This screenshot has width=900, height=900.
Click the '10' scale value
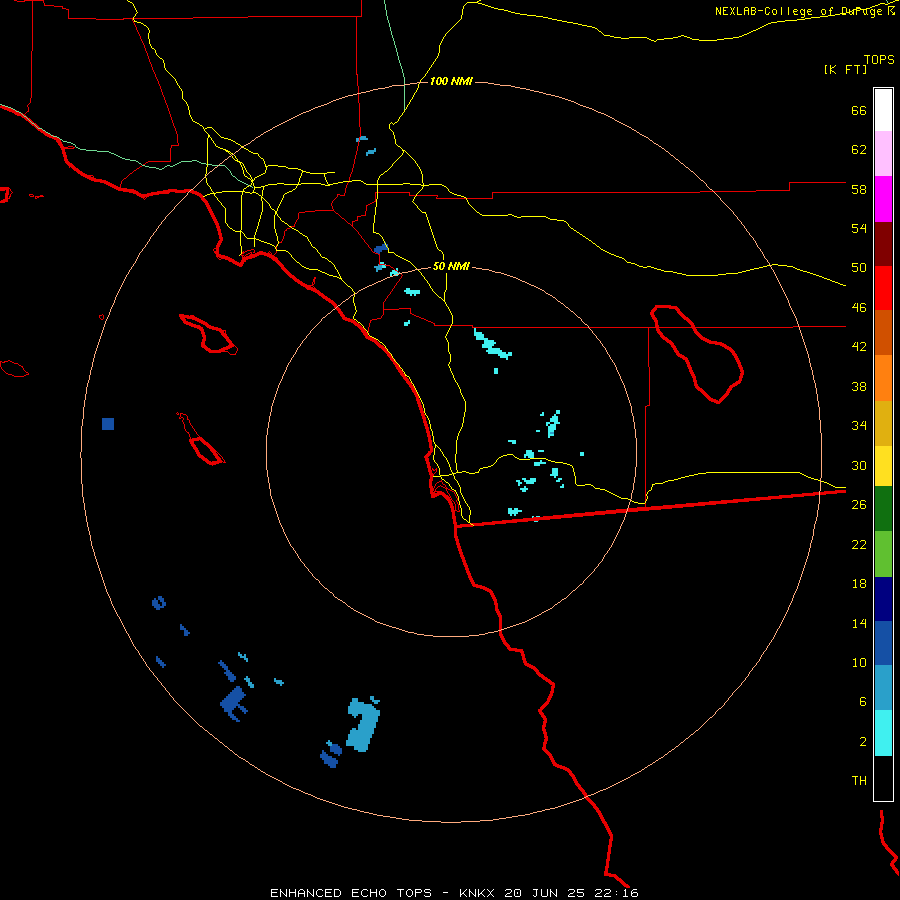[x=859, y=662]
